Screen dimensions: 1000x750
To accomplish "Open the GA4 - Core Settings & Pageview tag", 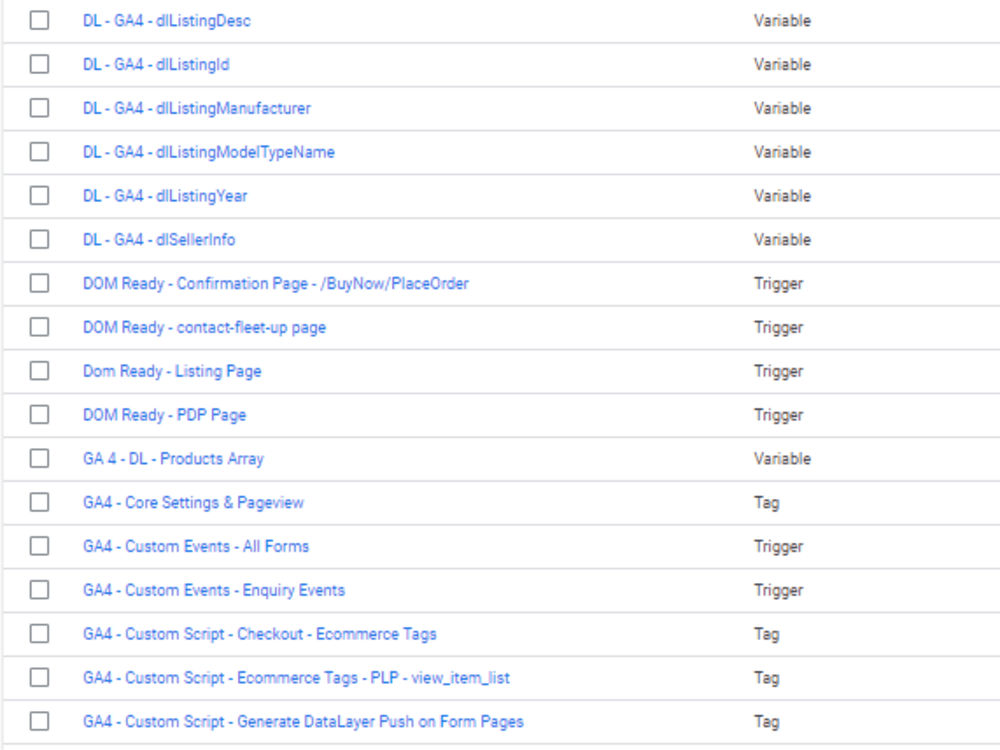I will 193,503.
